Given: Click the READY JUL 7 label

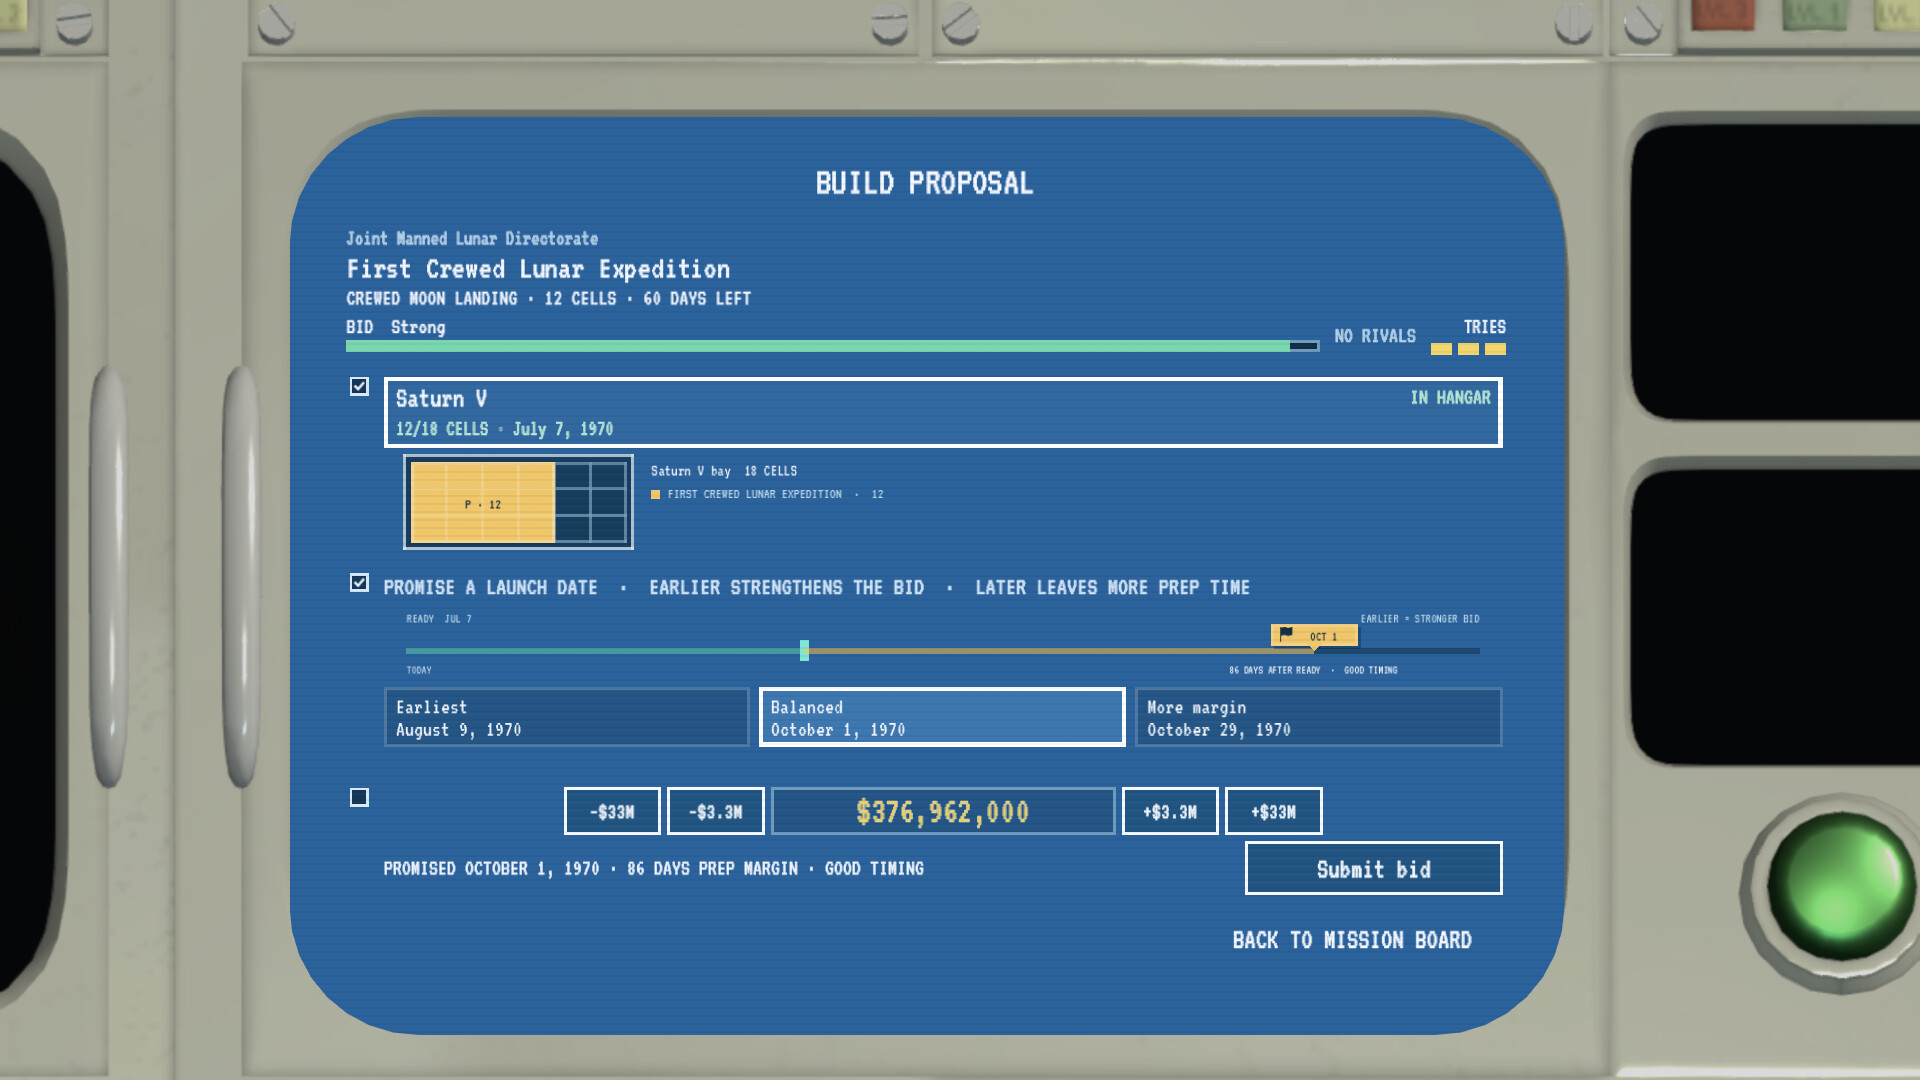Looking at the screenshot, I should pos(438,619).
